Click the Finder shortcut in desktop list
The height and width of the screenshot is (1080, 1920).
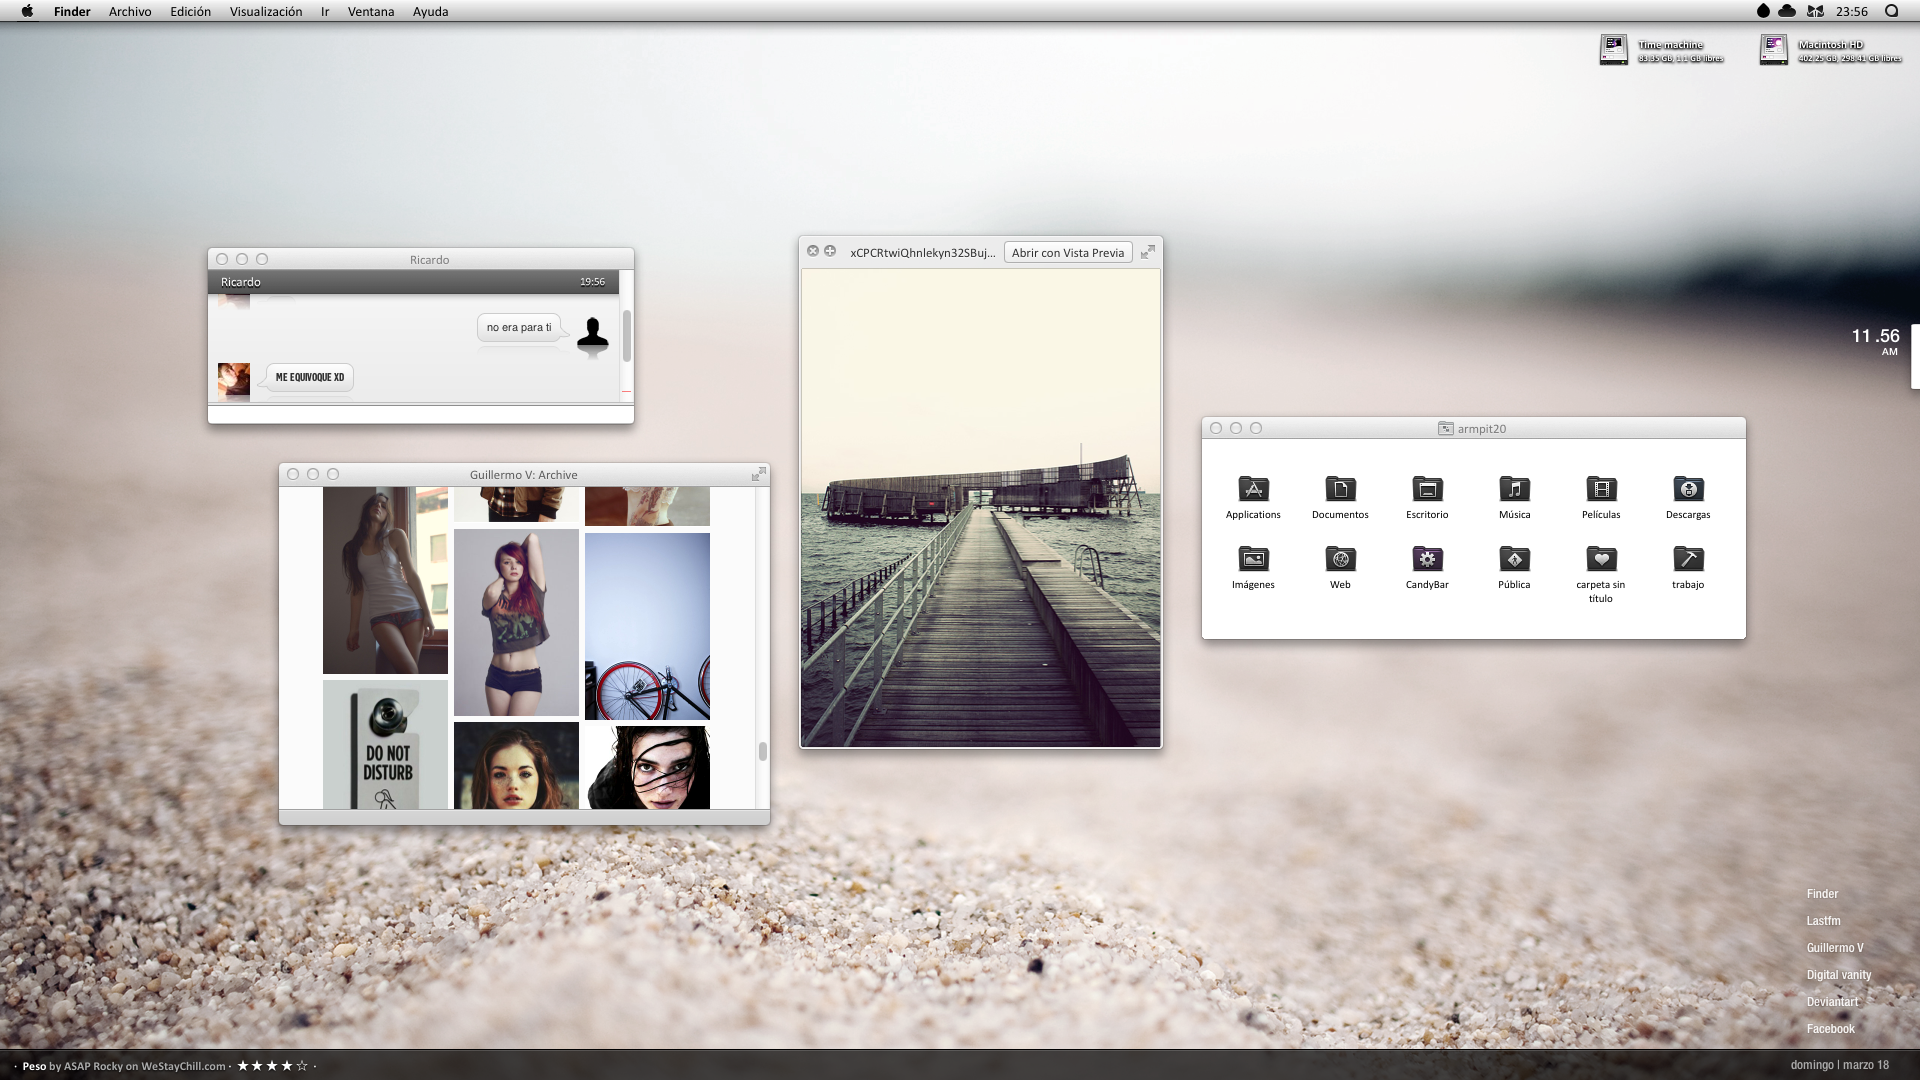[1822, 894]
